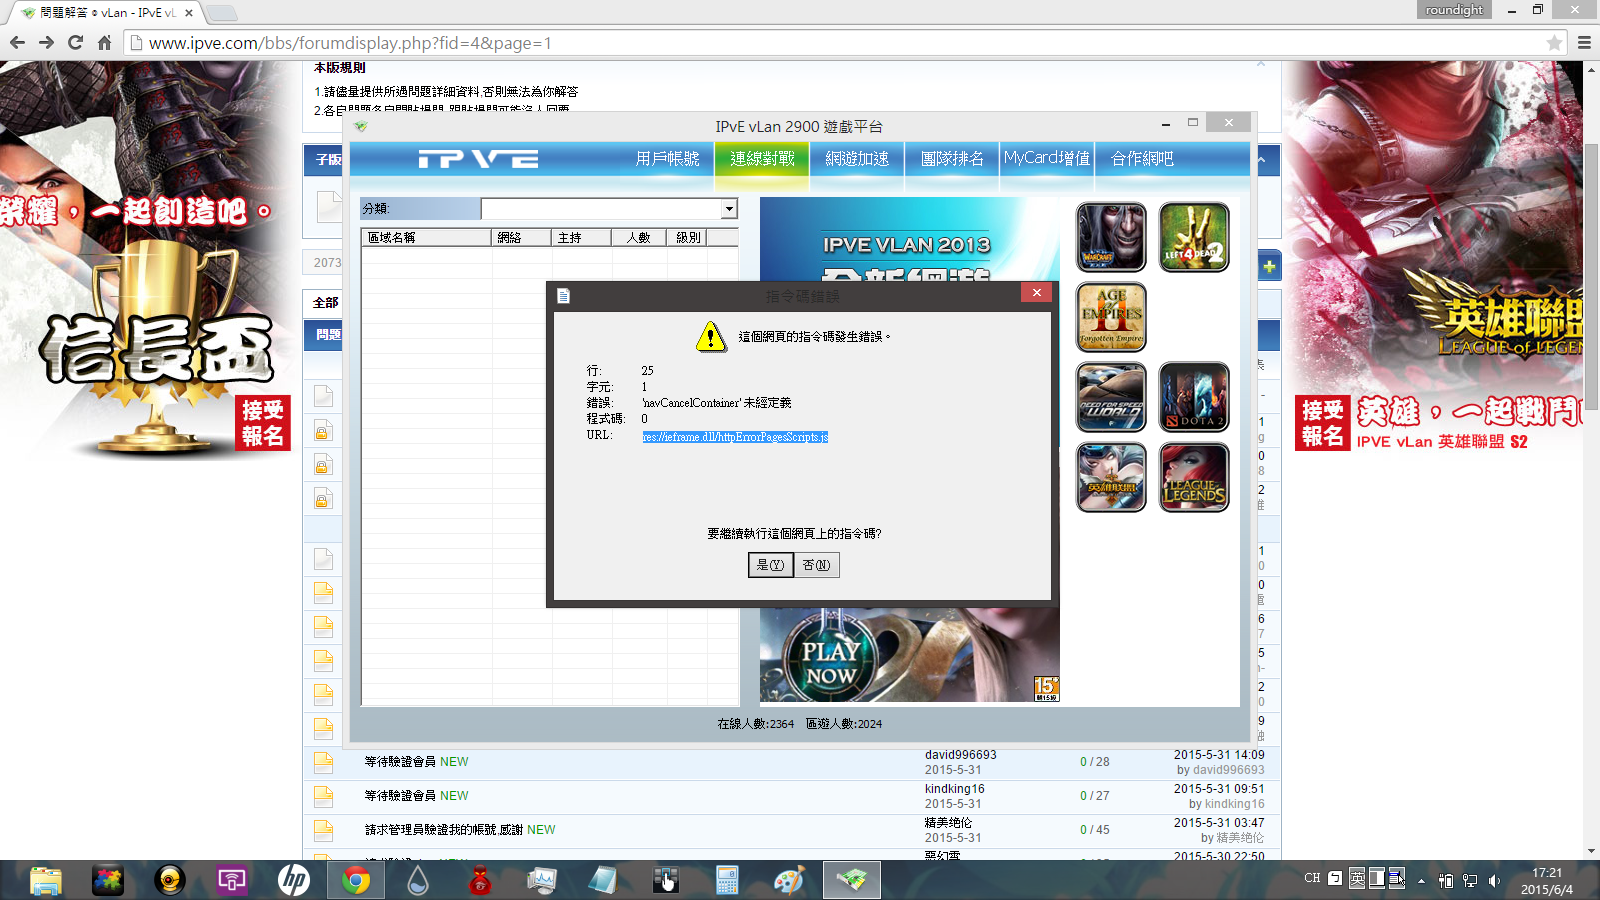Click the 區域名稱 column header
This screenshot has width=1600, height=900.
pos(426,238)
